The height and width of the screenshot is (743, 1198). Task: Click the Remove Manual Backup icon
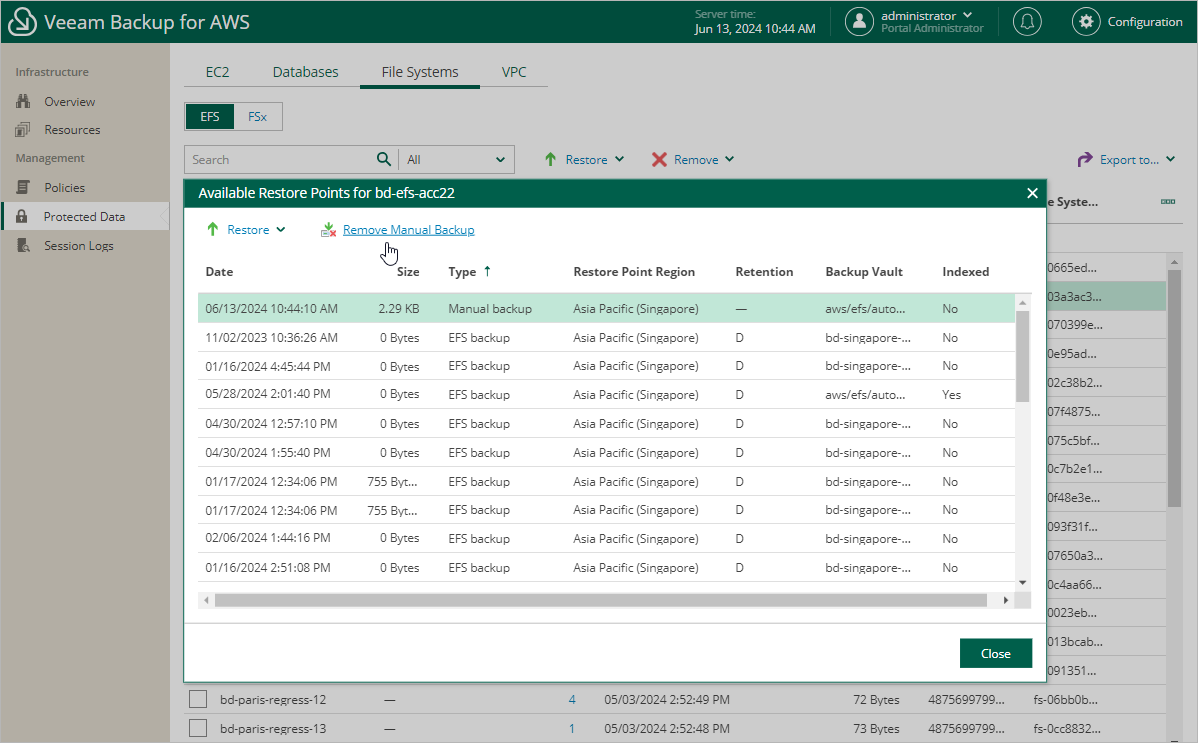pos(328,229)
